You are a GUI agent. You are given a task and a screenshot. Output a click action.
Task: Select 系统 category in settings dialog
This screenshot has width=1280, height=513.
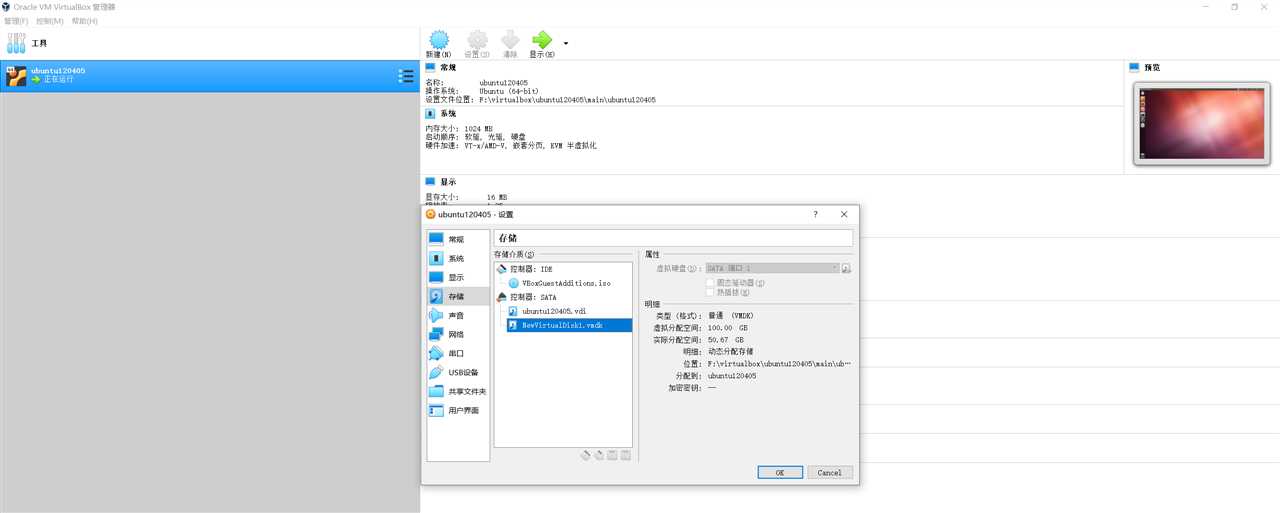pos(457,258)
